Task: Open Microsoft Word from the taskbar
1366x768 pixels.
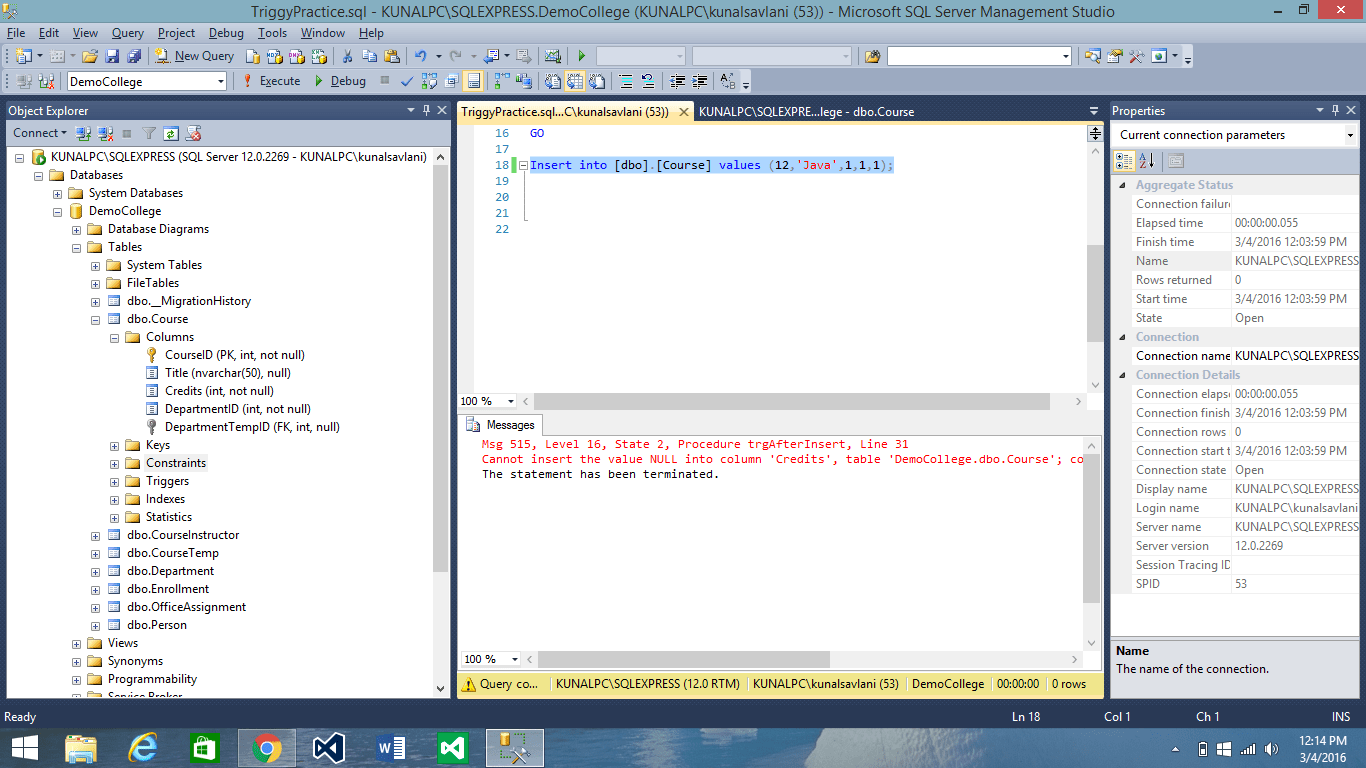Action: point(391,747)
